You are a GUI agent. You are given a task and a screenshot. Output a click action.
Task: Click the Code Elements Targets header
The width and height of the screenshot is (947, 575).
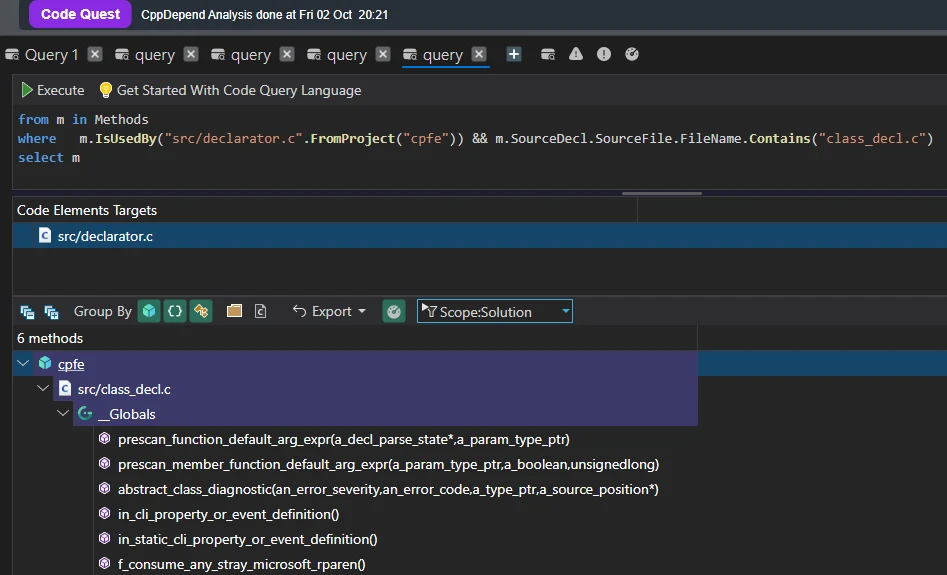[x=87, y=210]
